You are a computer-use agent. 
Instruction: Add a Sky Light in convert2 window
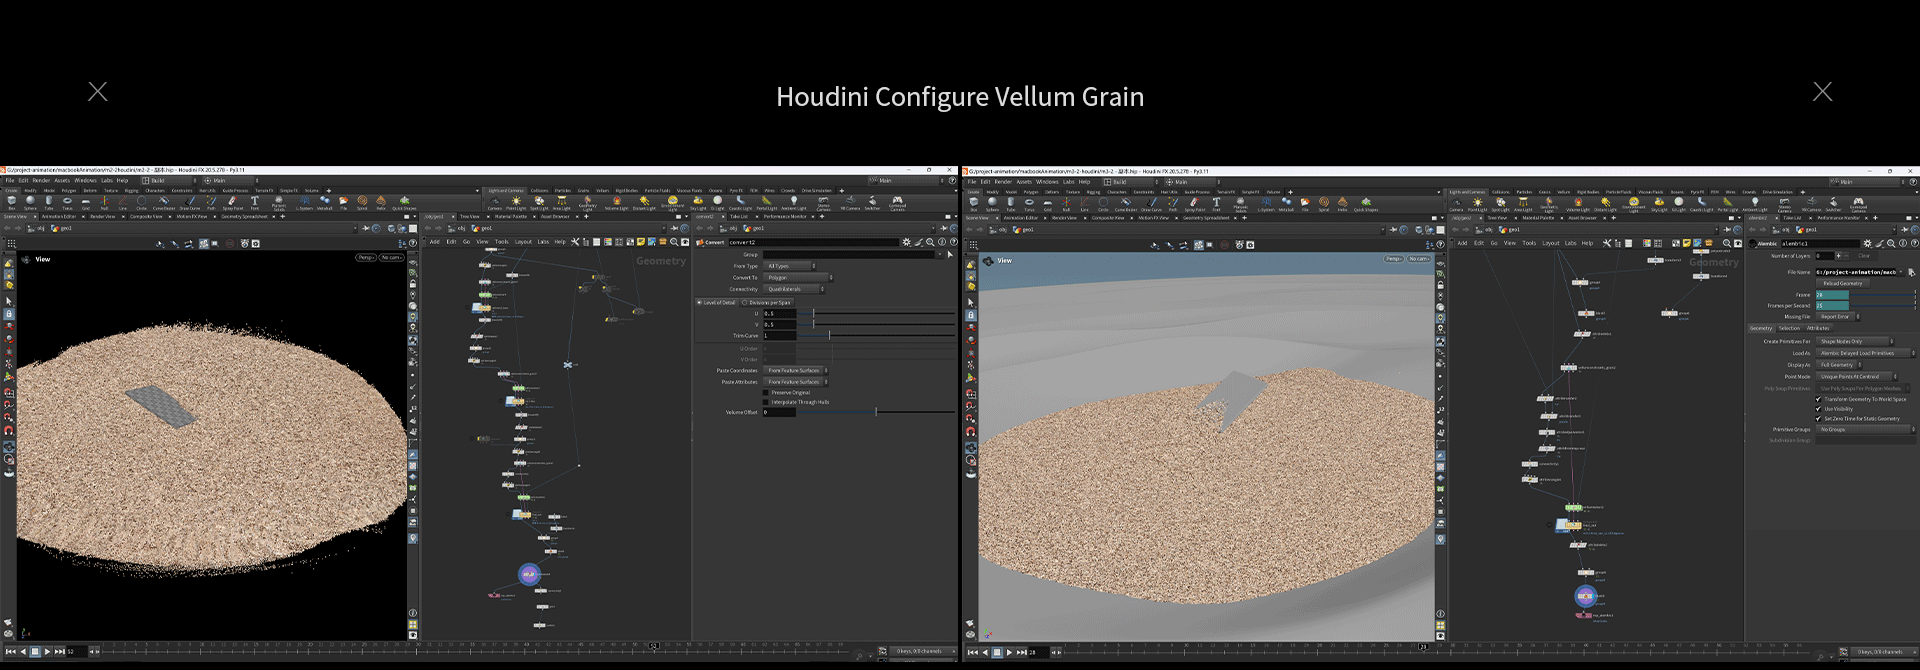(698, 203)
